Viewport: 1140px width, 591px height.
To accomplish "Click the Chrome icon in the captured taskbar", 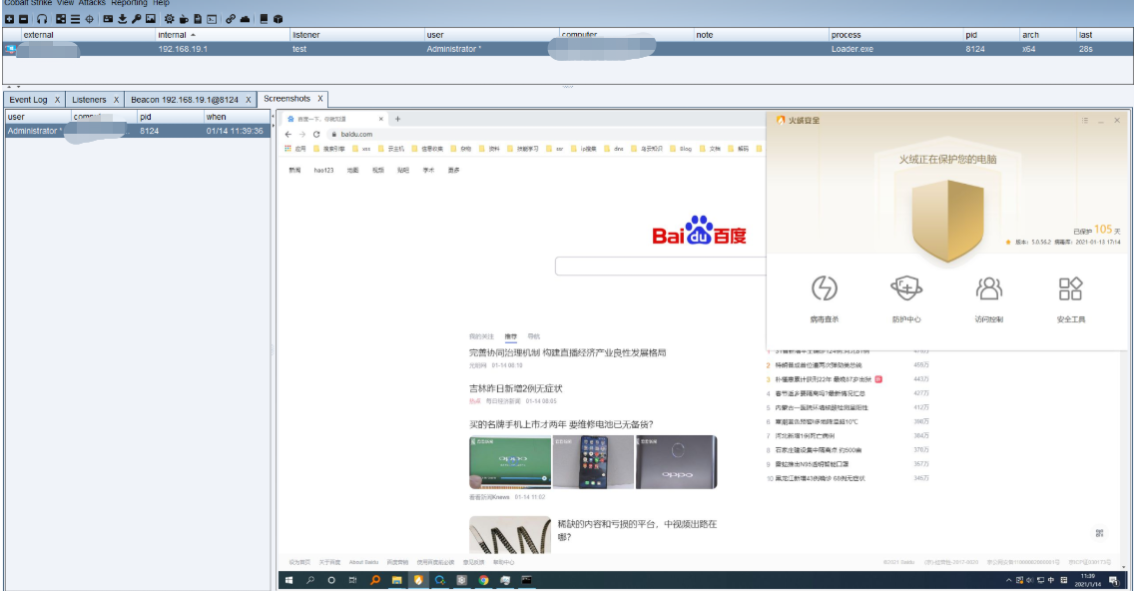I will [x=483, y=580].
